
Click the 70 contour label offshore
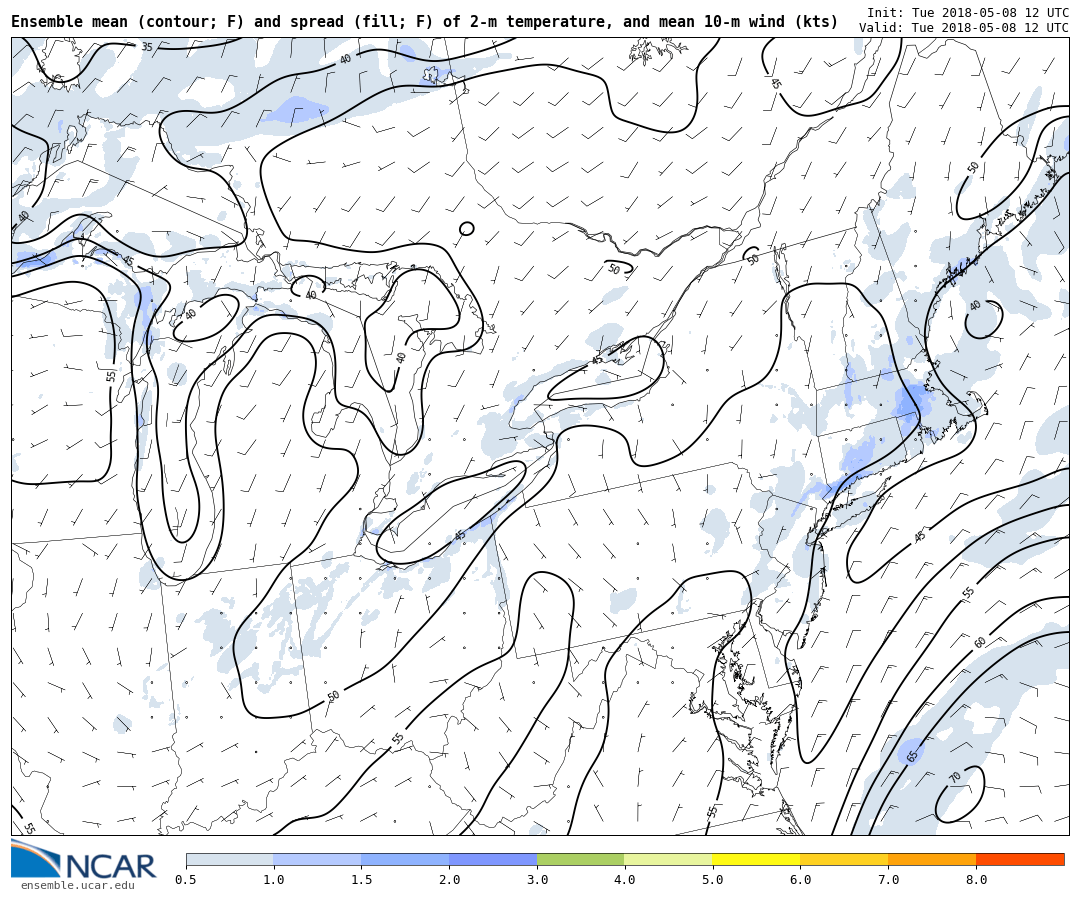954,777
